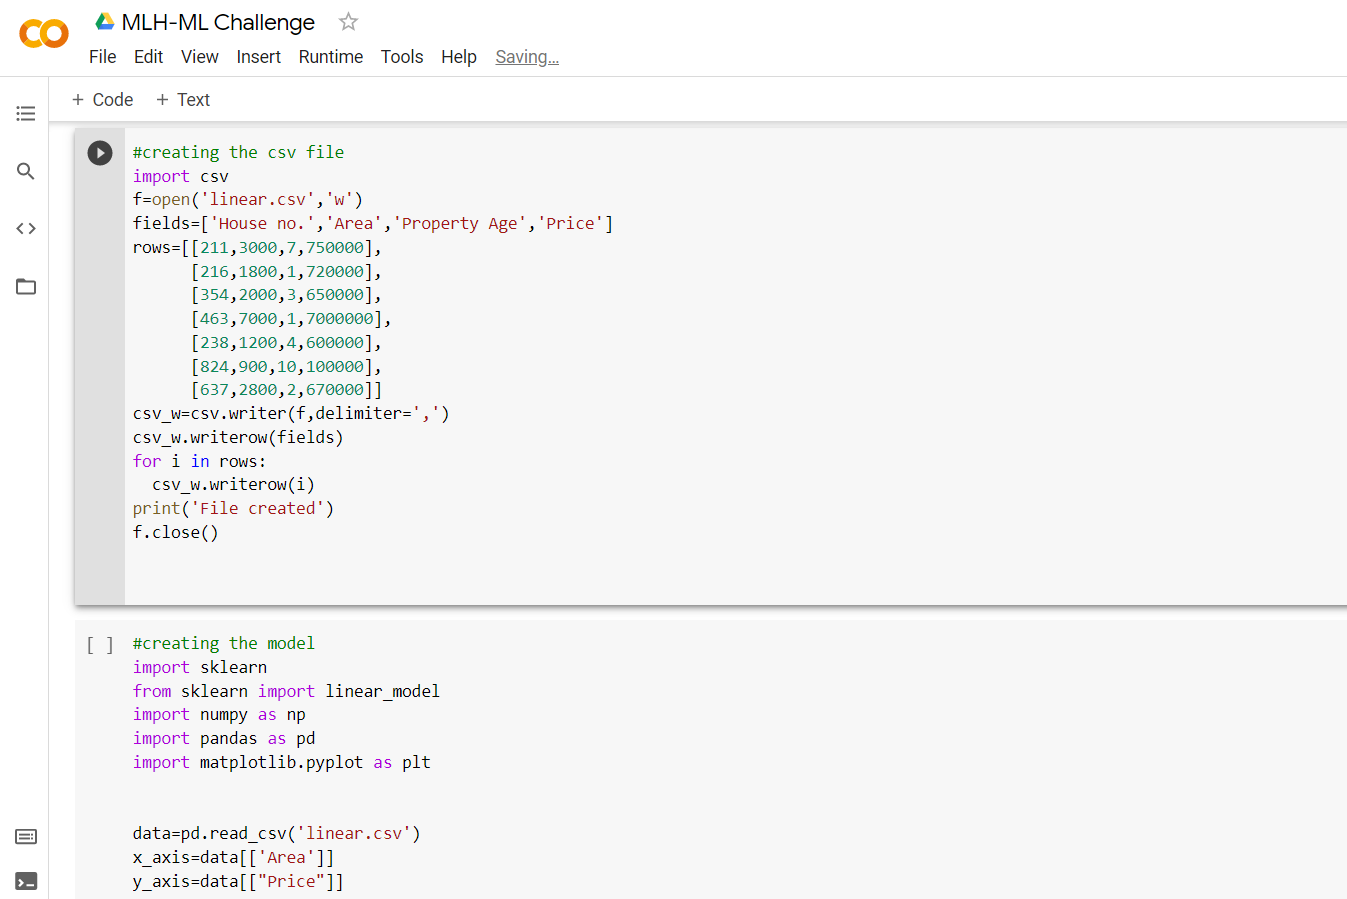Screen dimensions: 1347x899
Task: Open the terminal icon at bottom left
Action: coord(26,881)
